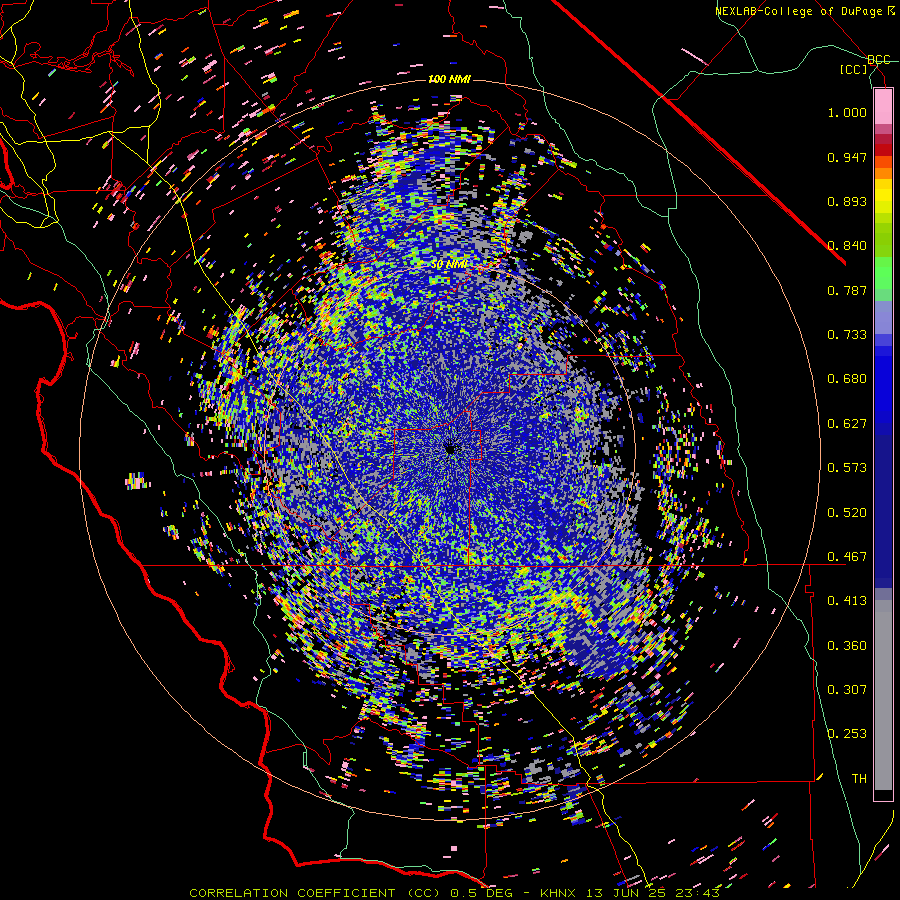Select the 0.680 legend value
Screen dimensions: 900x900
click(847, 379)
